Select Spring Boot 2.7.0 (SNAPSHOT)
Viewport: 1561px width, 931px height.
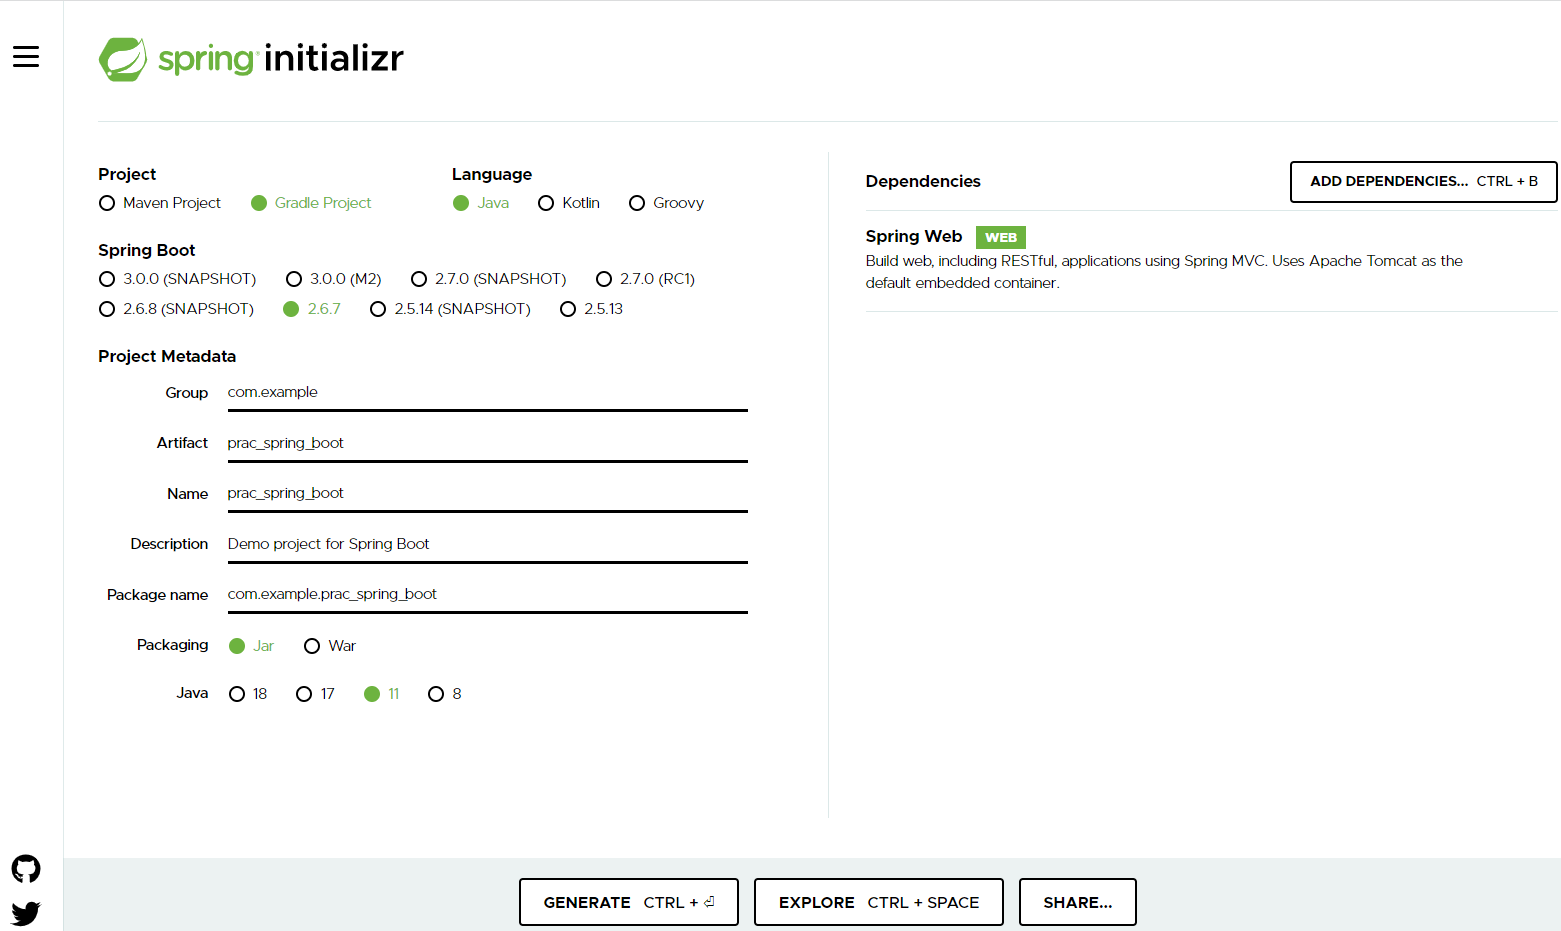click(489, 279)
